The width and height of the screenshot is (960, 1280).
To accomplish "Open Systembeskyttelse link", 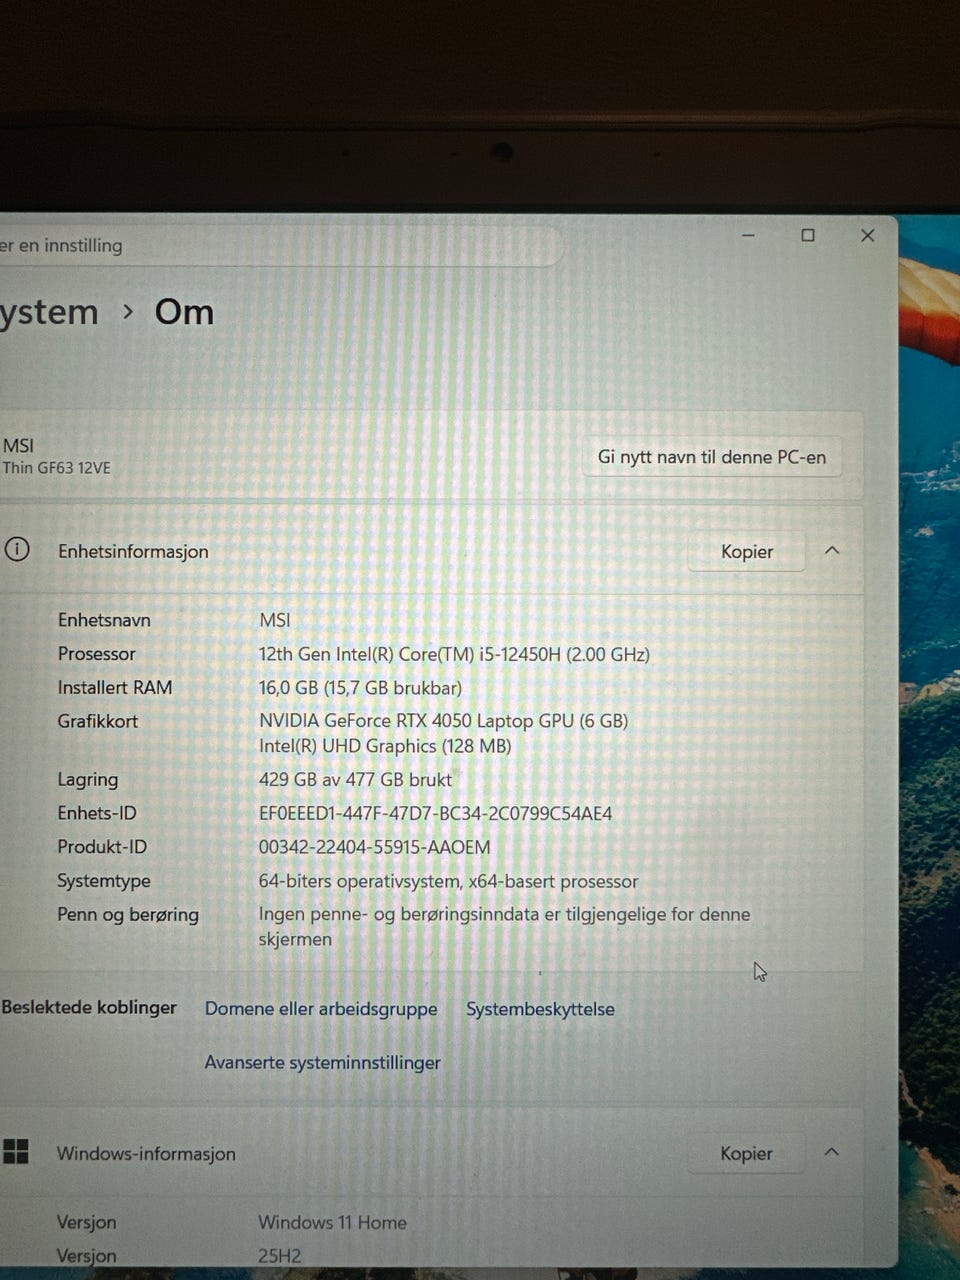I will pos(540,1009).
